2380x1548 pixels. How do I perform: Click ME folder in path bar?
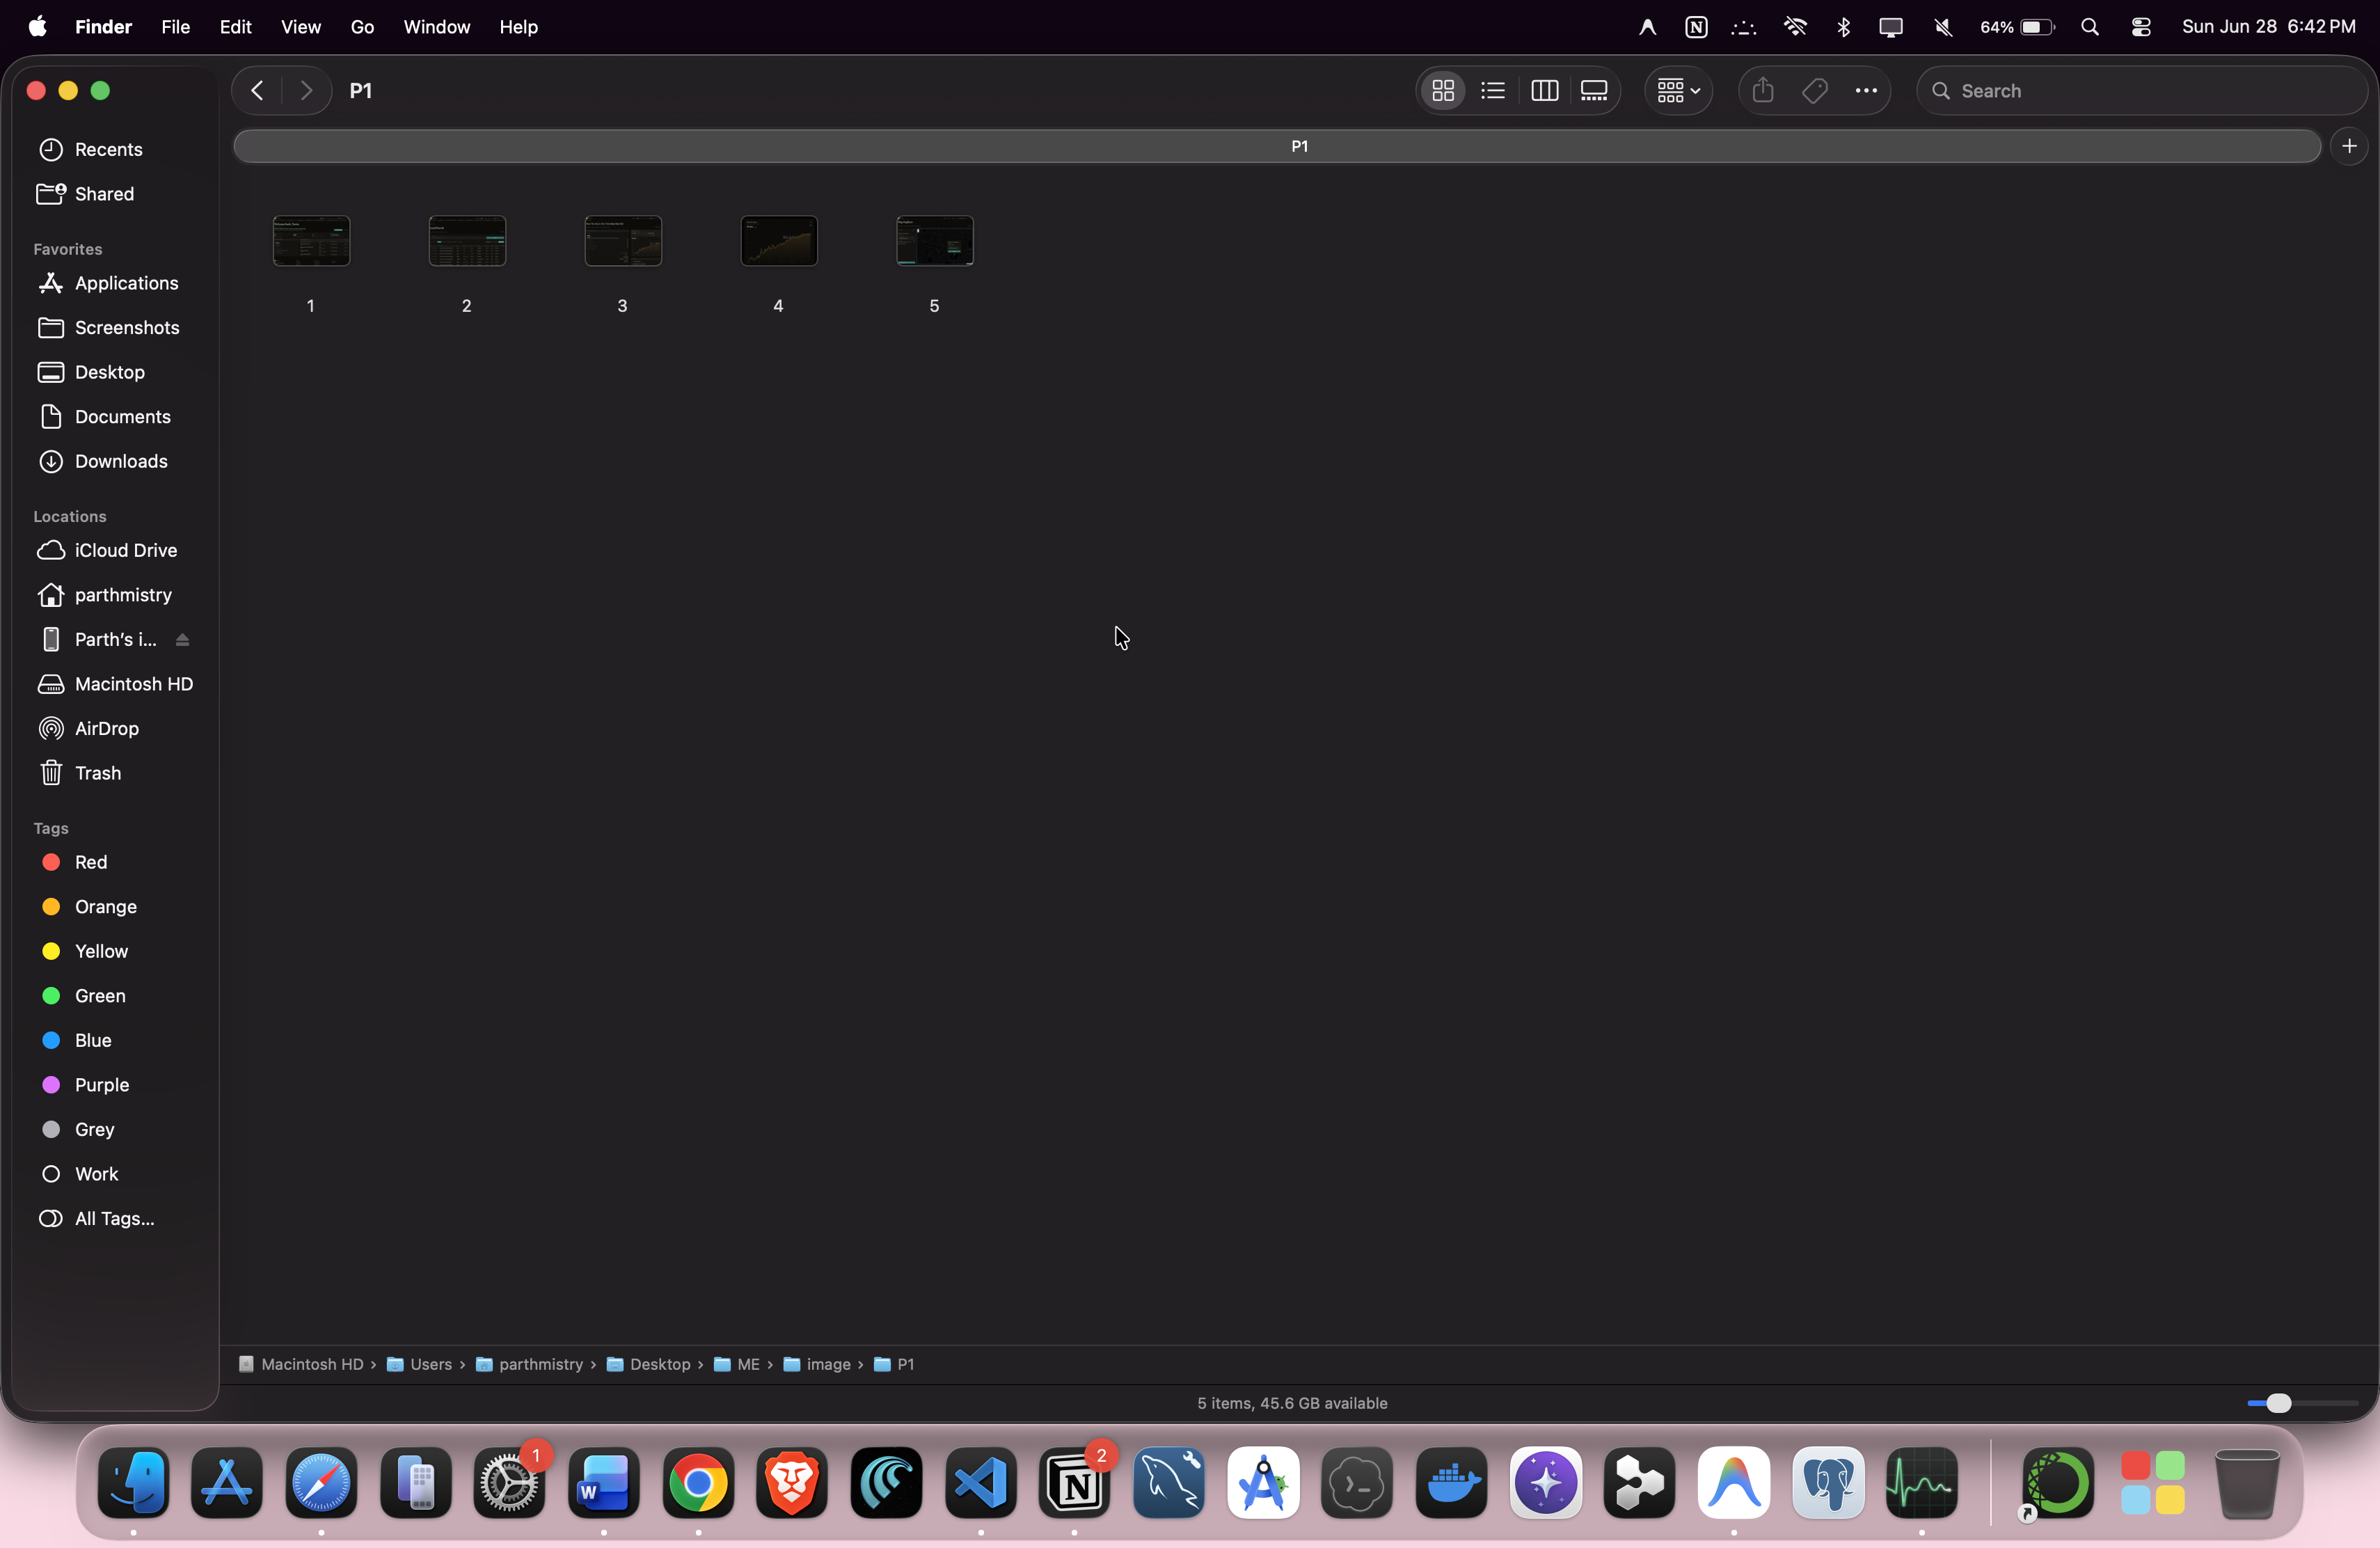pos(737,1365)
